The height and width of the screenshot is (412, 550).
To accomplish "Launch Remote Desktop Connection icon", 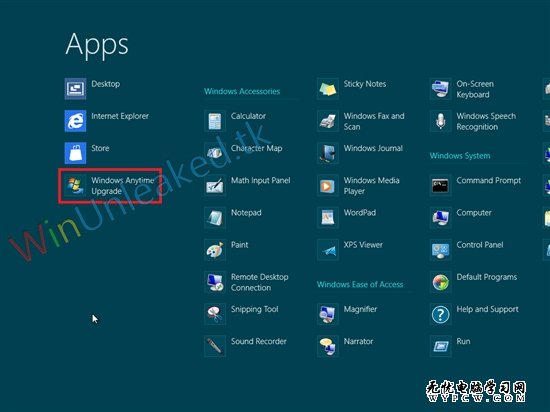I will point(215,282).
